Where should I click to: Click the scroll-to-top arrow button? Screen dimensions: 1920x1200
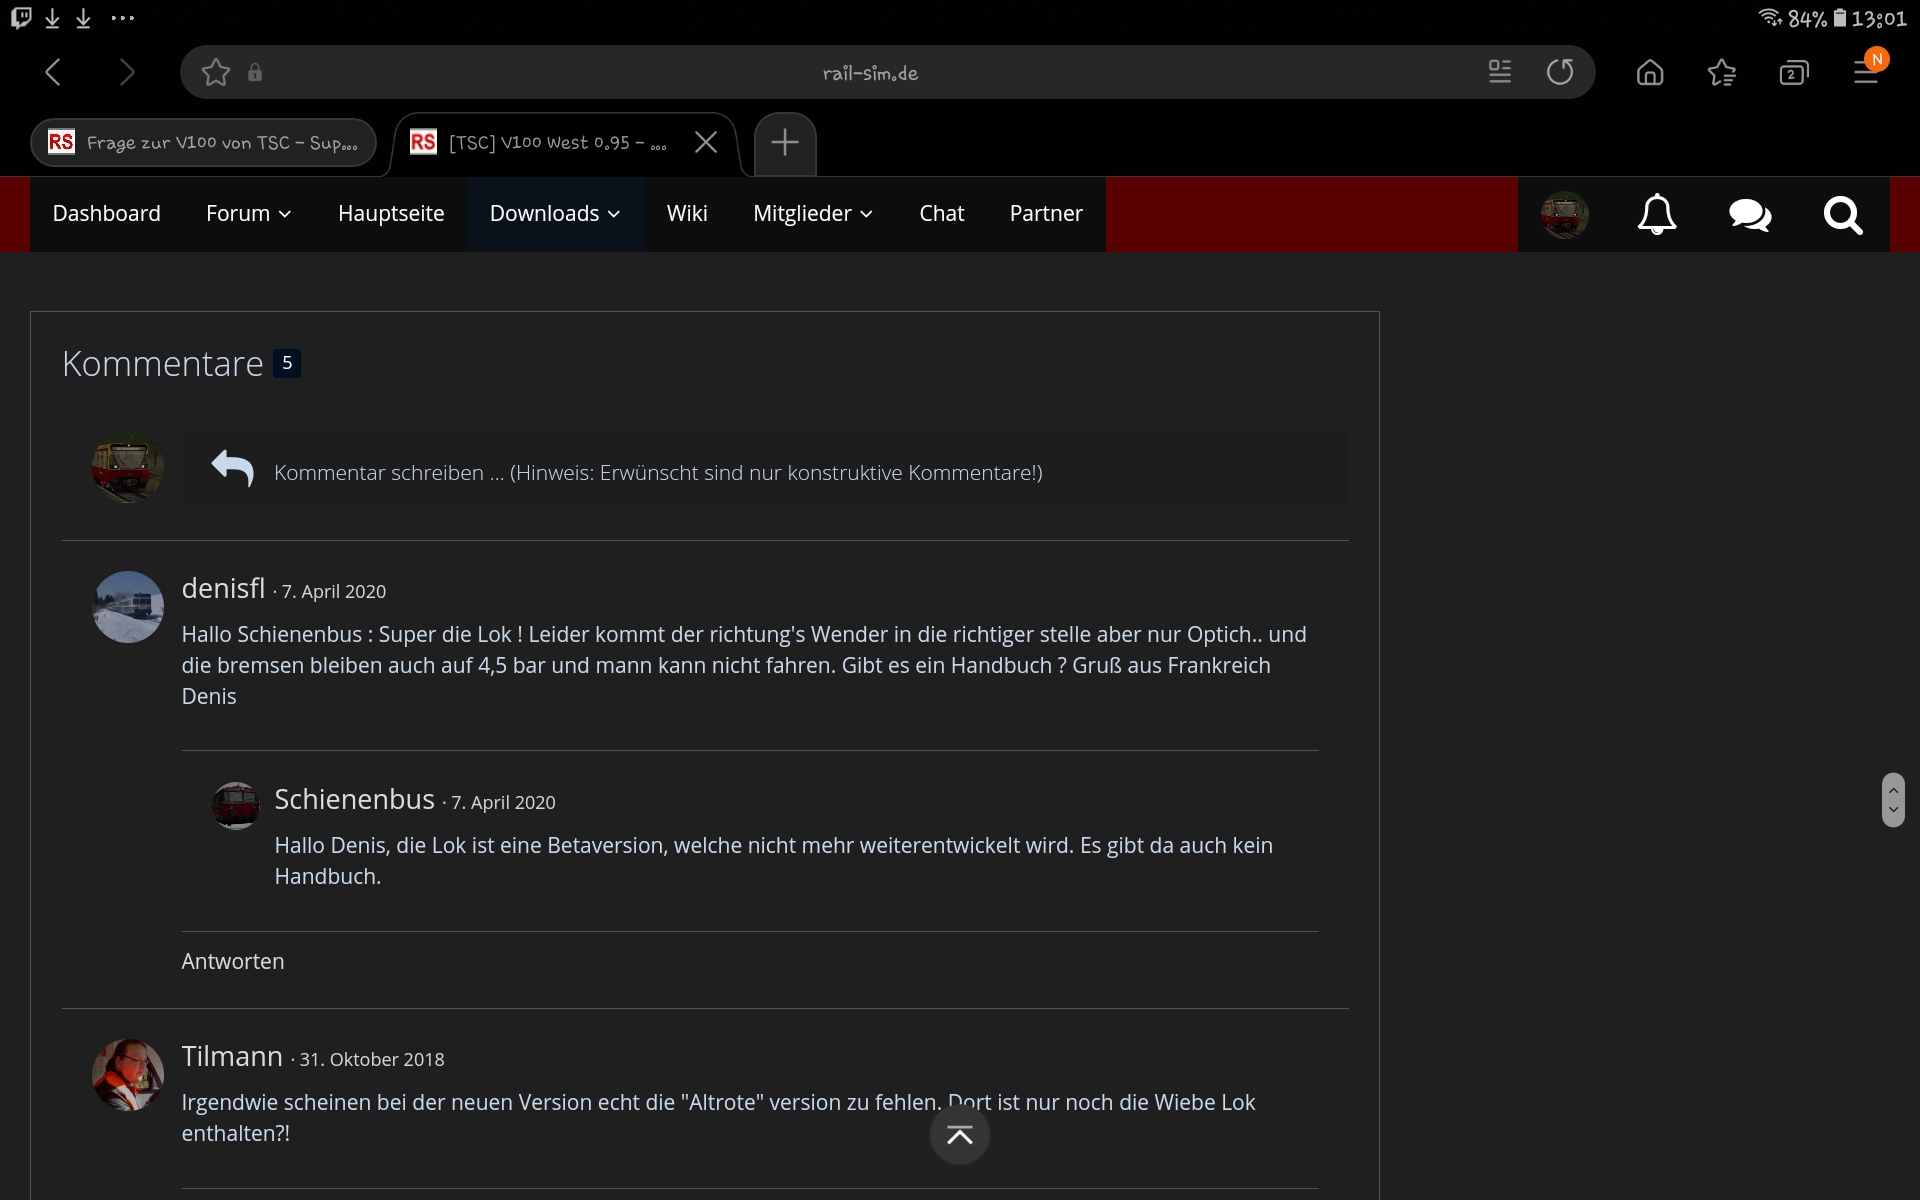pos(959,1135)
